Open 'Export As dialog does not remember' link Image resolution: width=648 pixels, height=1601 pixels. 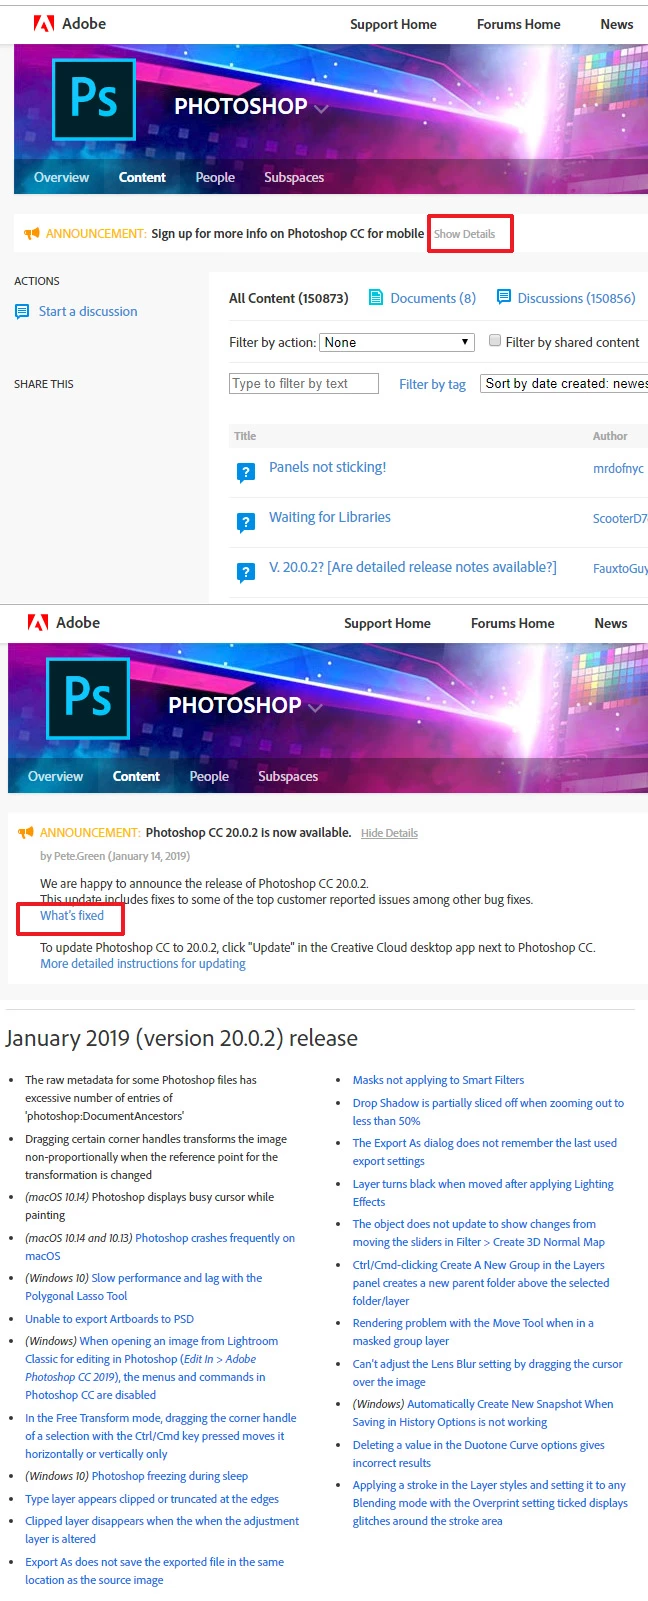pos(484,1152)
